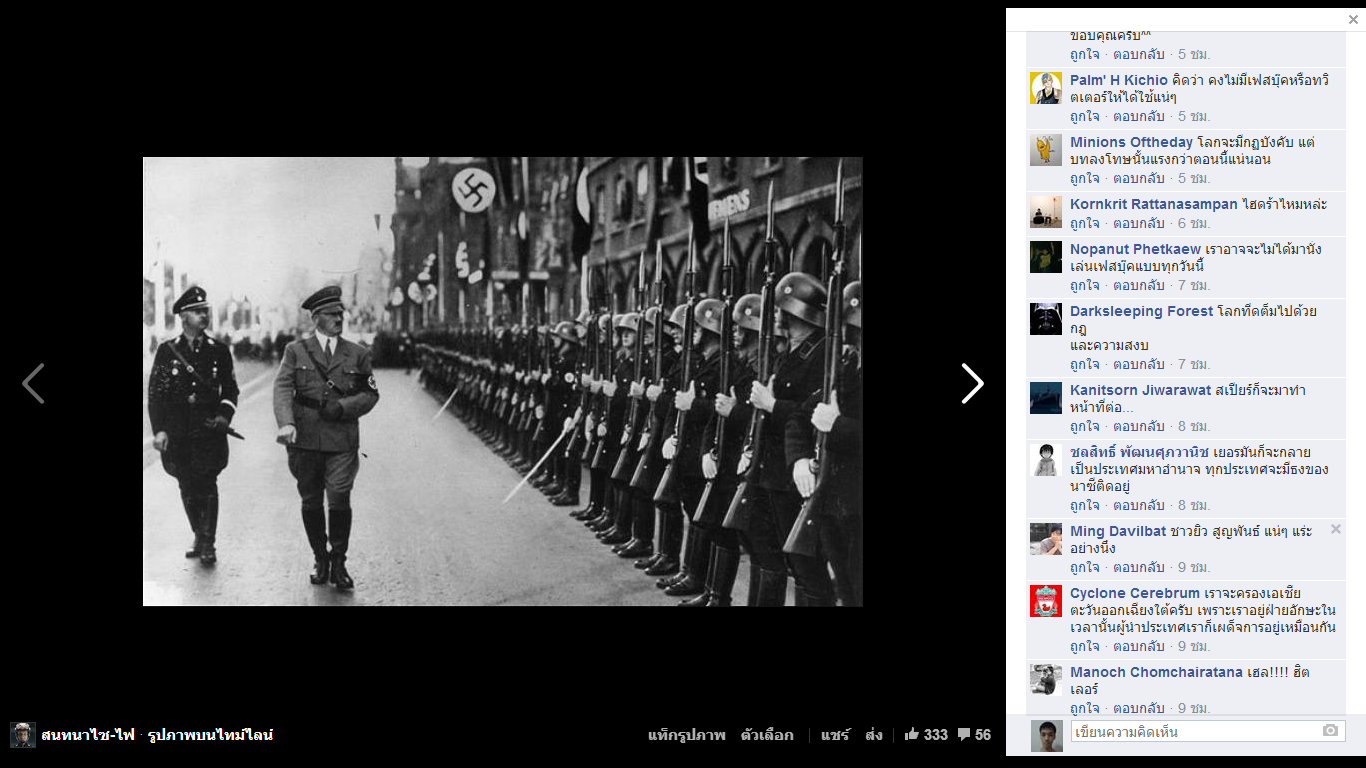Reply to Cyclone Cerebrum via ตอบกลับ
The height and width of the screenshot is (768, 1366).
[1139, 646]
